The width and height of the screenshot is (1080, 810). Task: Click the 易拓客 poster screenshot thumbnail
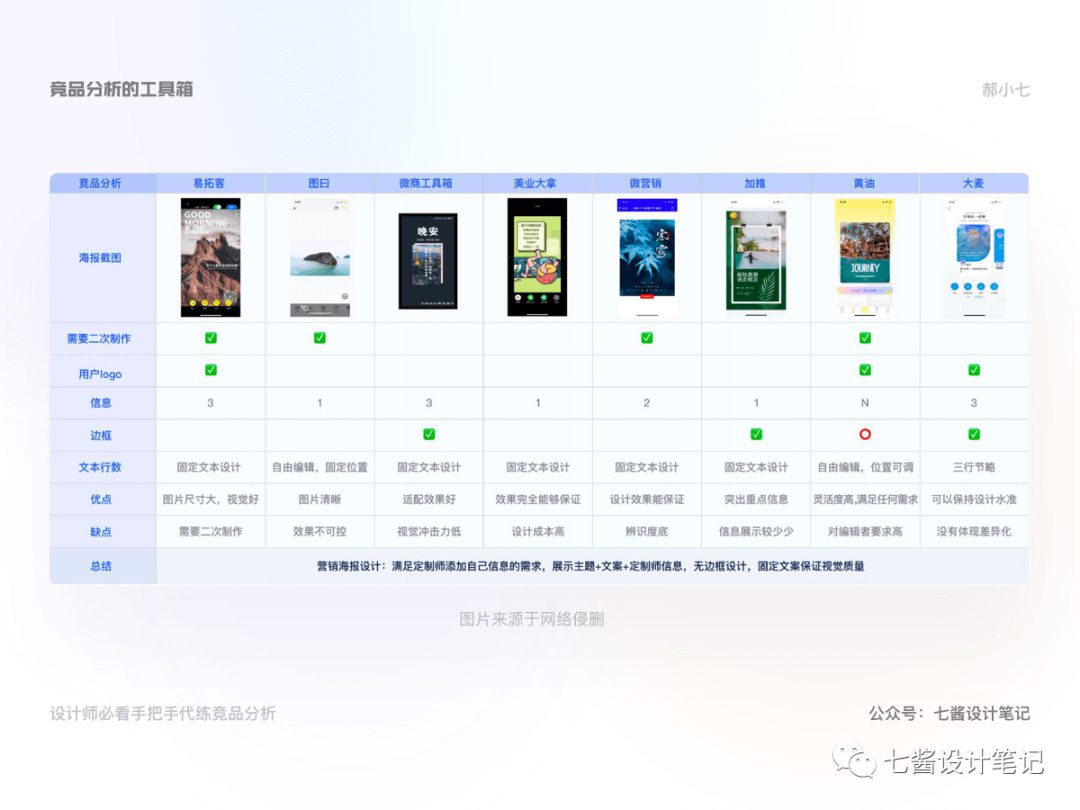(211, 258)
